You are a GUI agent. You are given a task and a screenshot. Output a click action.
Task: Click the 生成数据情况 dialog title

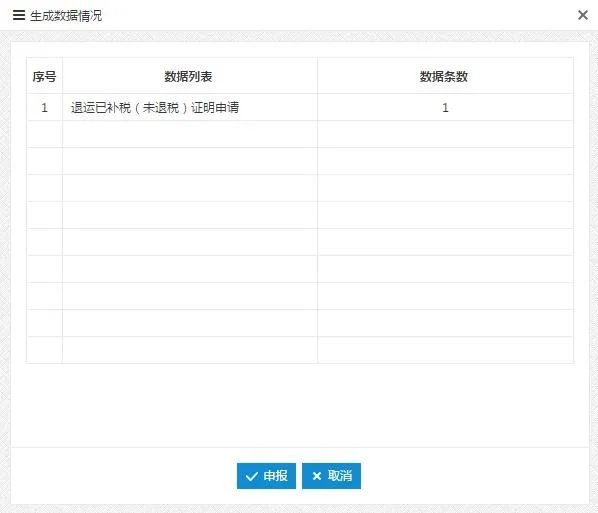click(x=66, y=16)
